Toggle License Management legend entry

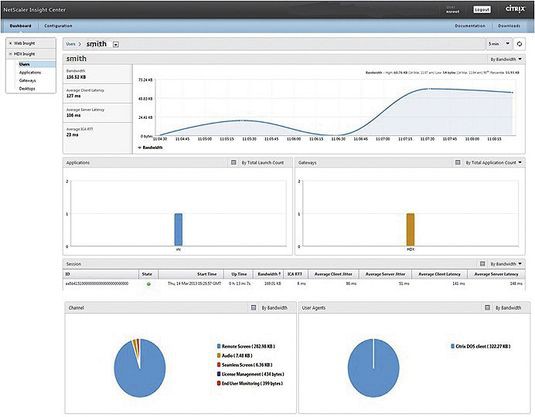point(250,374)
